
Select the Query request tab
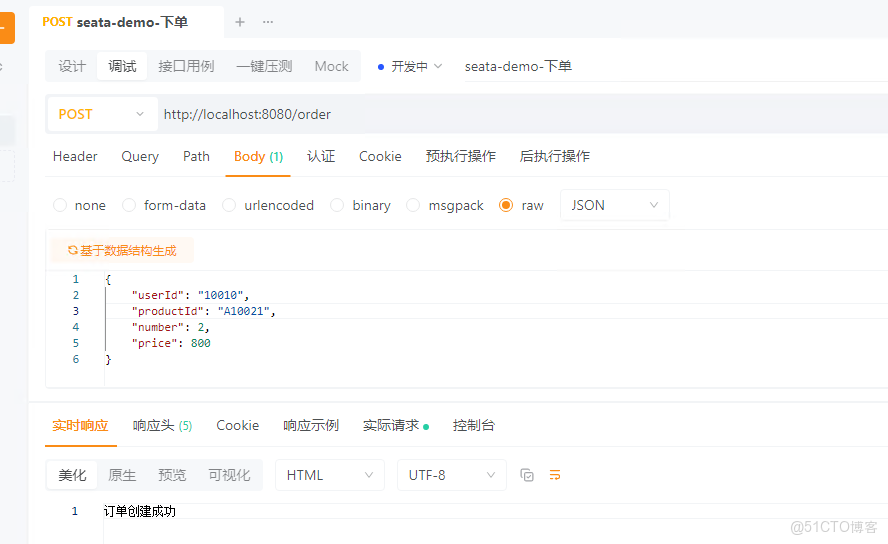click(x=140, y=156)
